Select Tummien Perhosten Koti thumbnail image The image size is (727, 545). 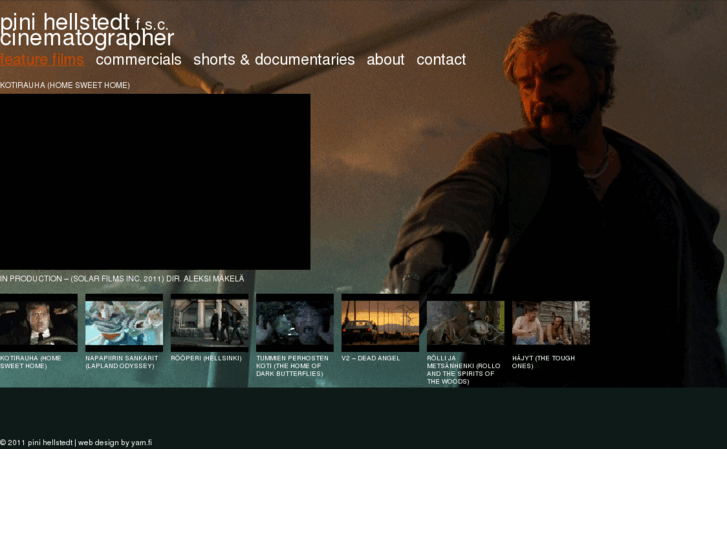coord(295,323)
